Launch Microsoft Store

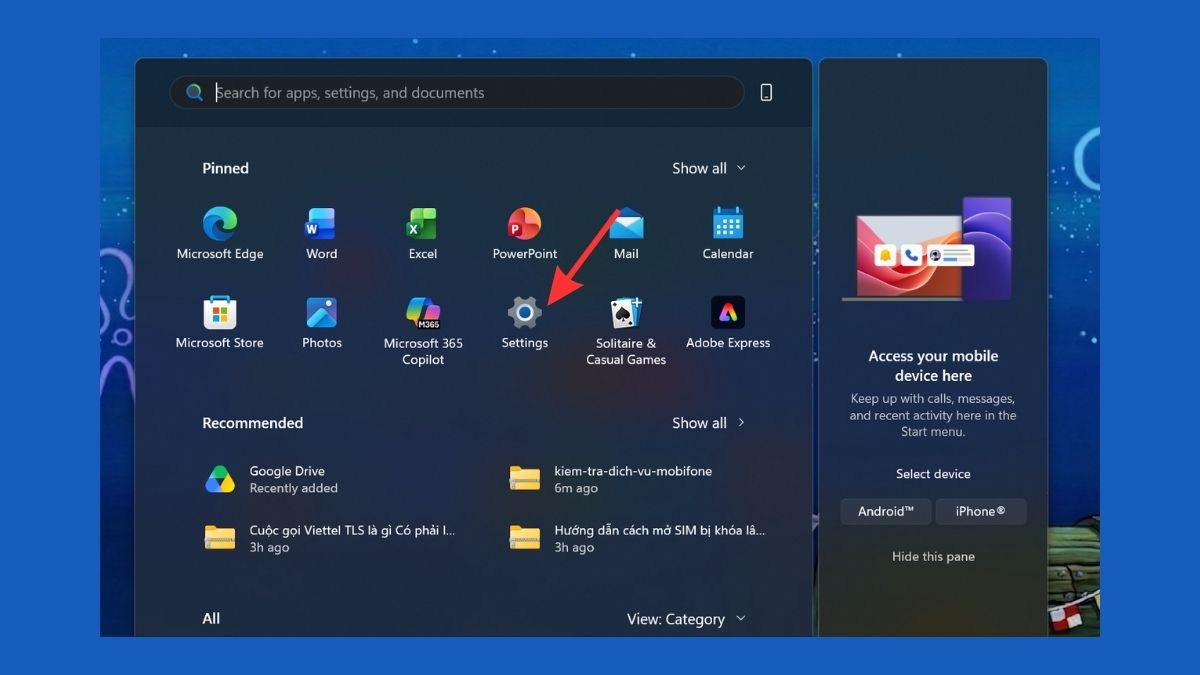pyautogui.click(x=220, y=322)
